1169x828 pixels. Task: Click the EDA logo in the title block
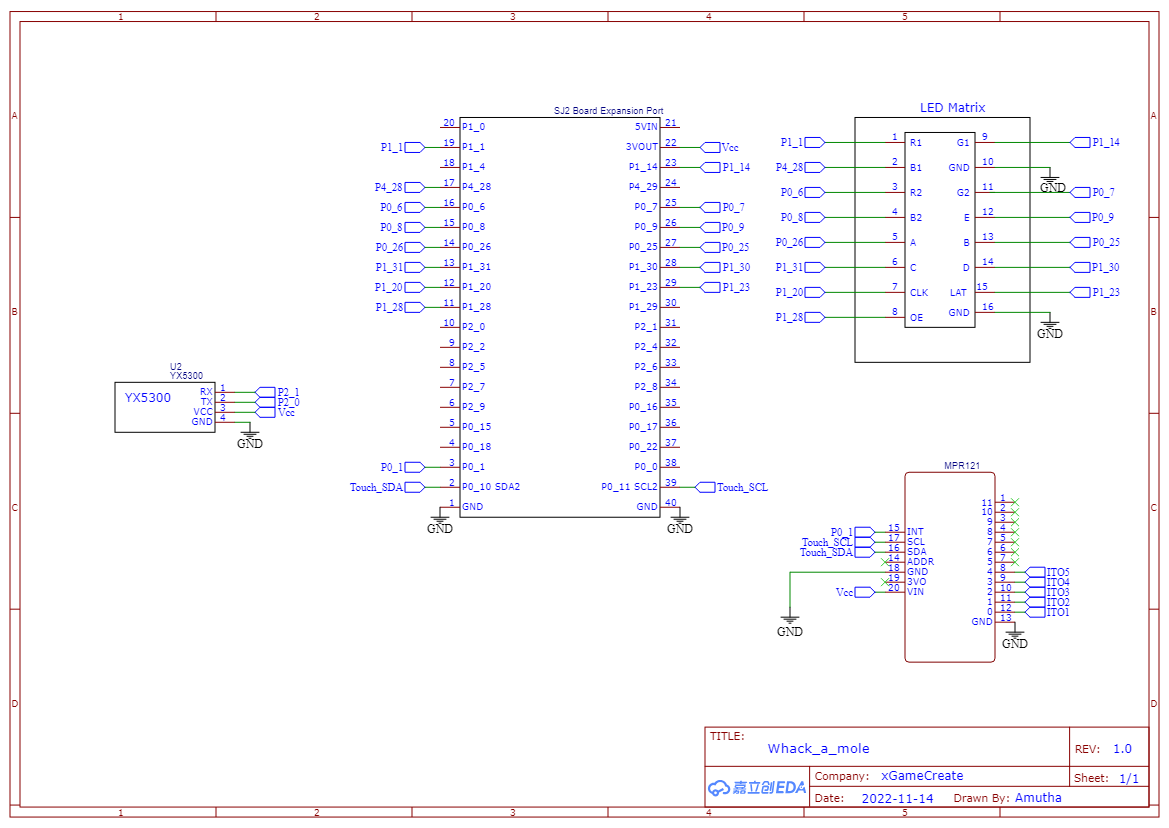757,788
